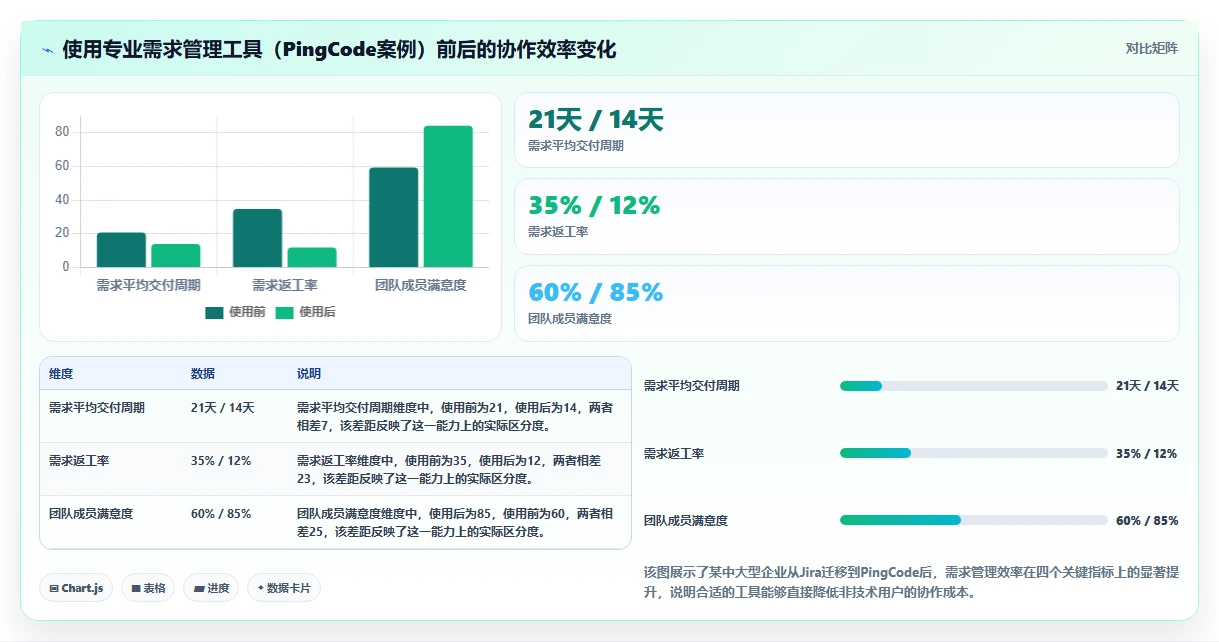Click the 数据 column header

203,374
